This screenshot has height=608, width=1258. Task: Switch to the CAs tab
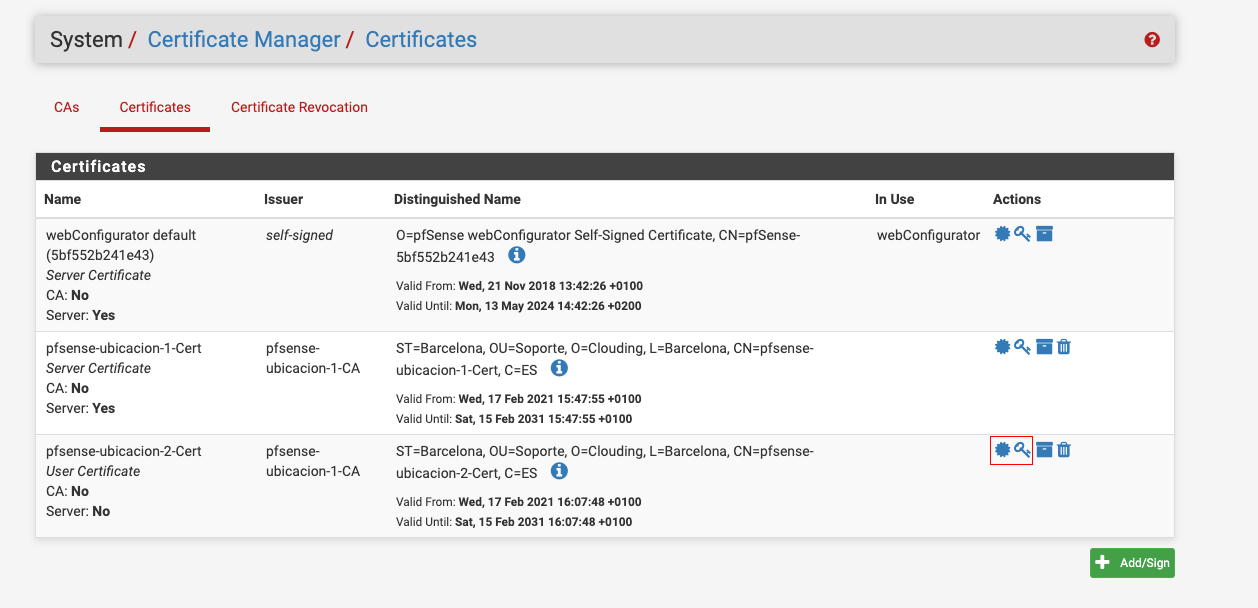[x=67, y=107]
